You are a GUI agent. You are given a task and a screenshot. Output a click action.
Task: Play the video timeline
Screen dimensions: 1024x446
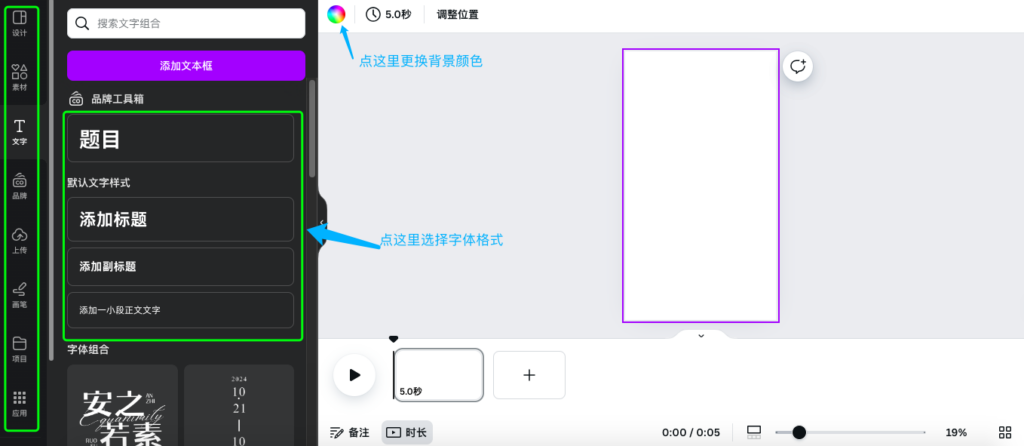coord(355,375)
